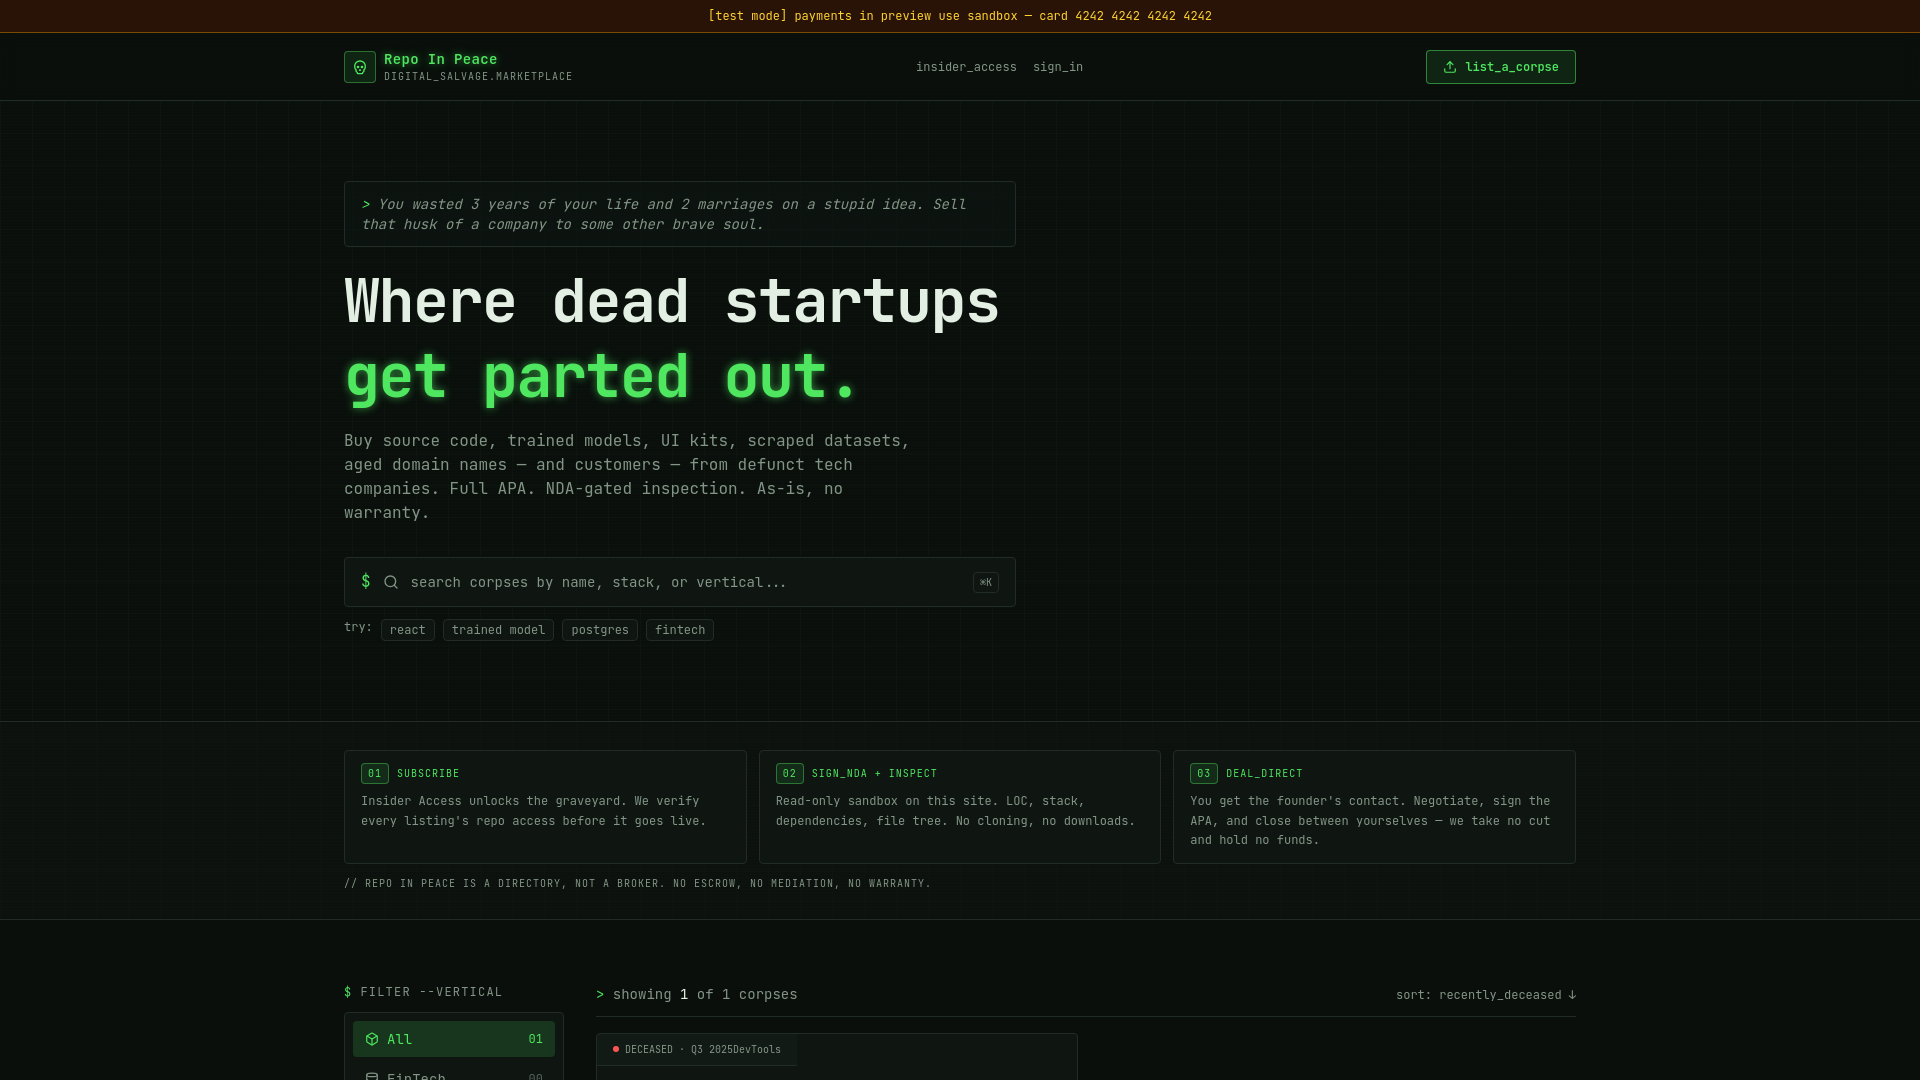The height and width of the screenshot is (1080, 1920).
Task: Click the green dollar prompt in search bar
Action: click(366, 581)
